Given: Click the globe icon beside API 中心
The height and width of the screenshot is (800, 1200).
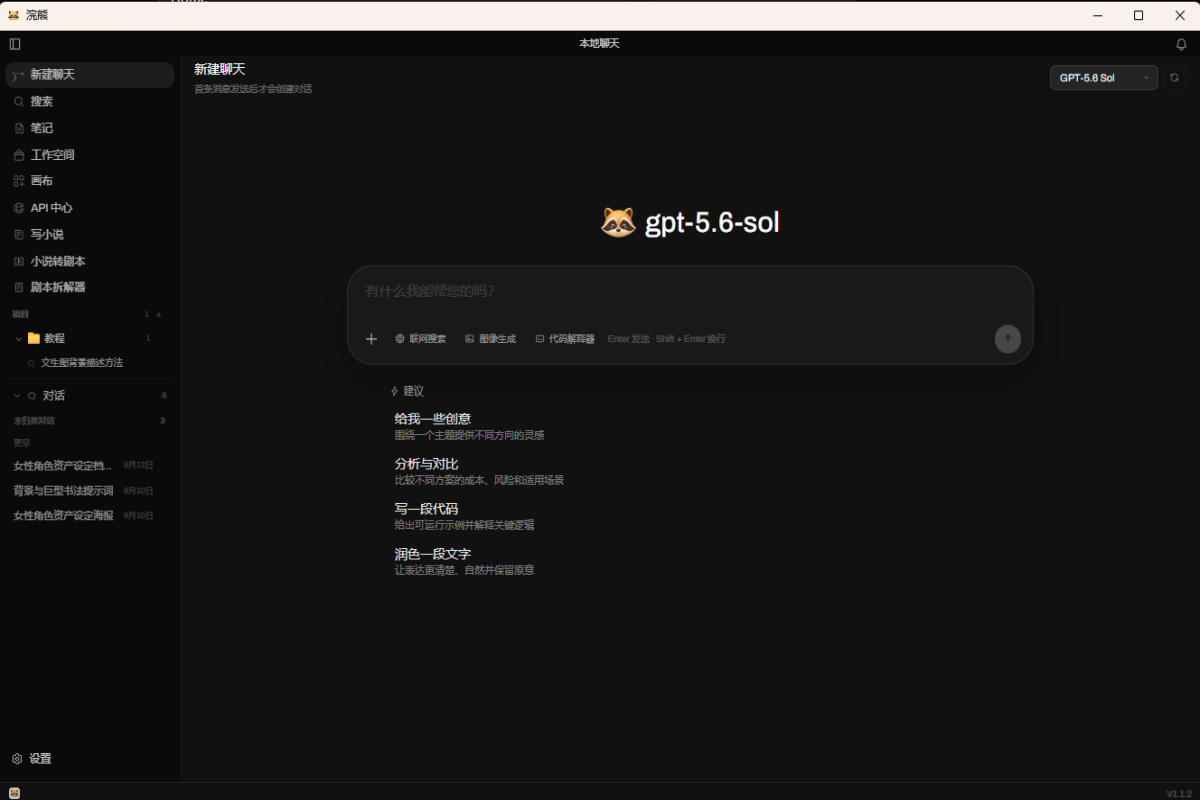Looking at the screenshot, I should (x=19, y=208).
